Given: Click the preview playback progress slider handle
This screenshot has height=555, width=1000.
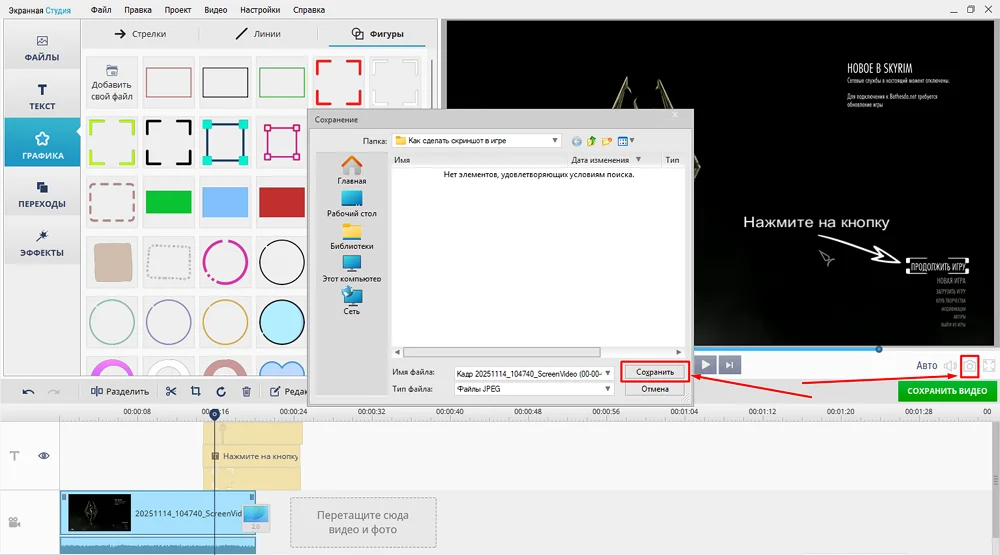Looking at the screenshot, I should (x=879, y=349).
